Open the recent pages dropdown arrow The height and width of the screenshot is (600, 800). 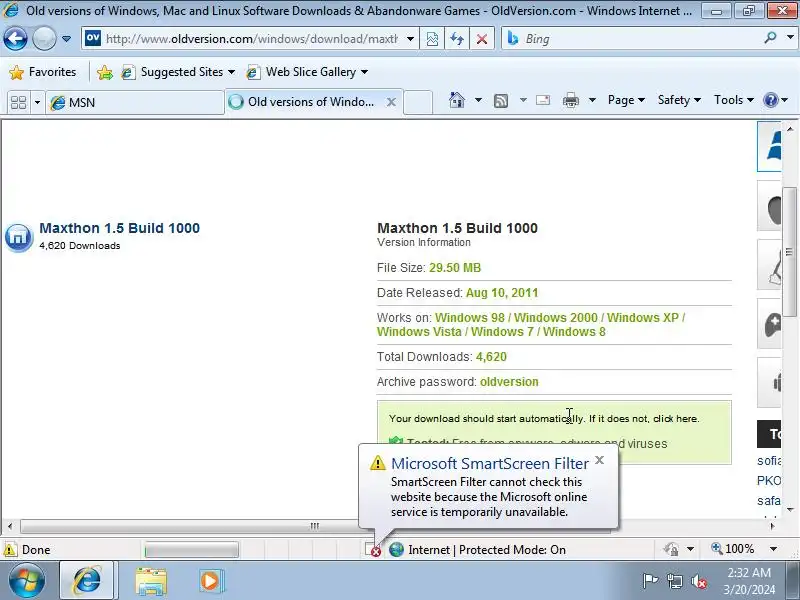66,39
